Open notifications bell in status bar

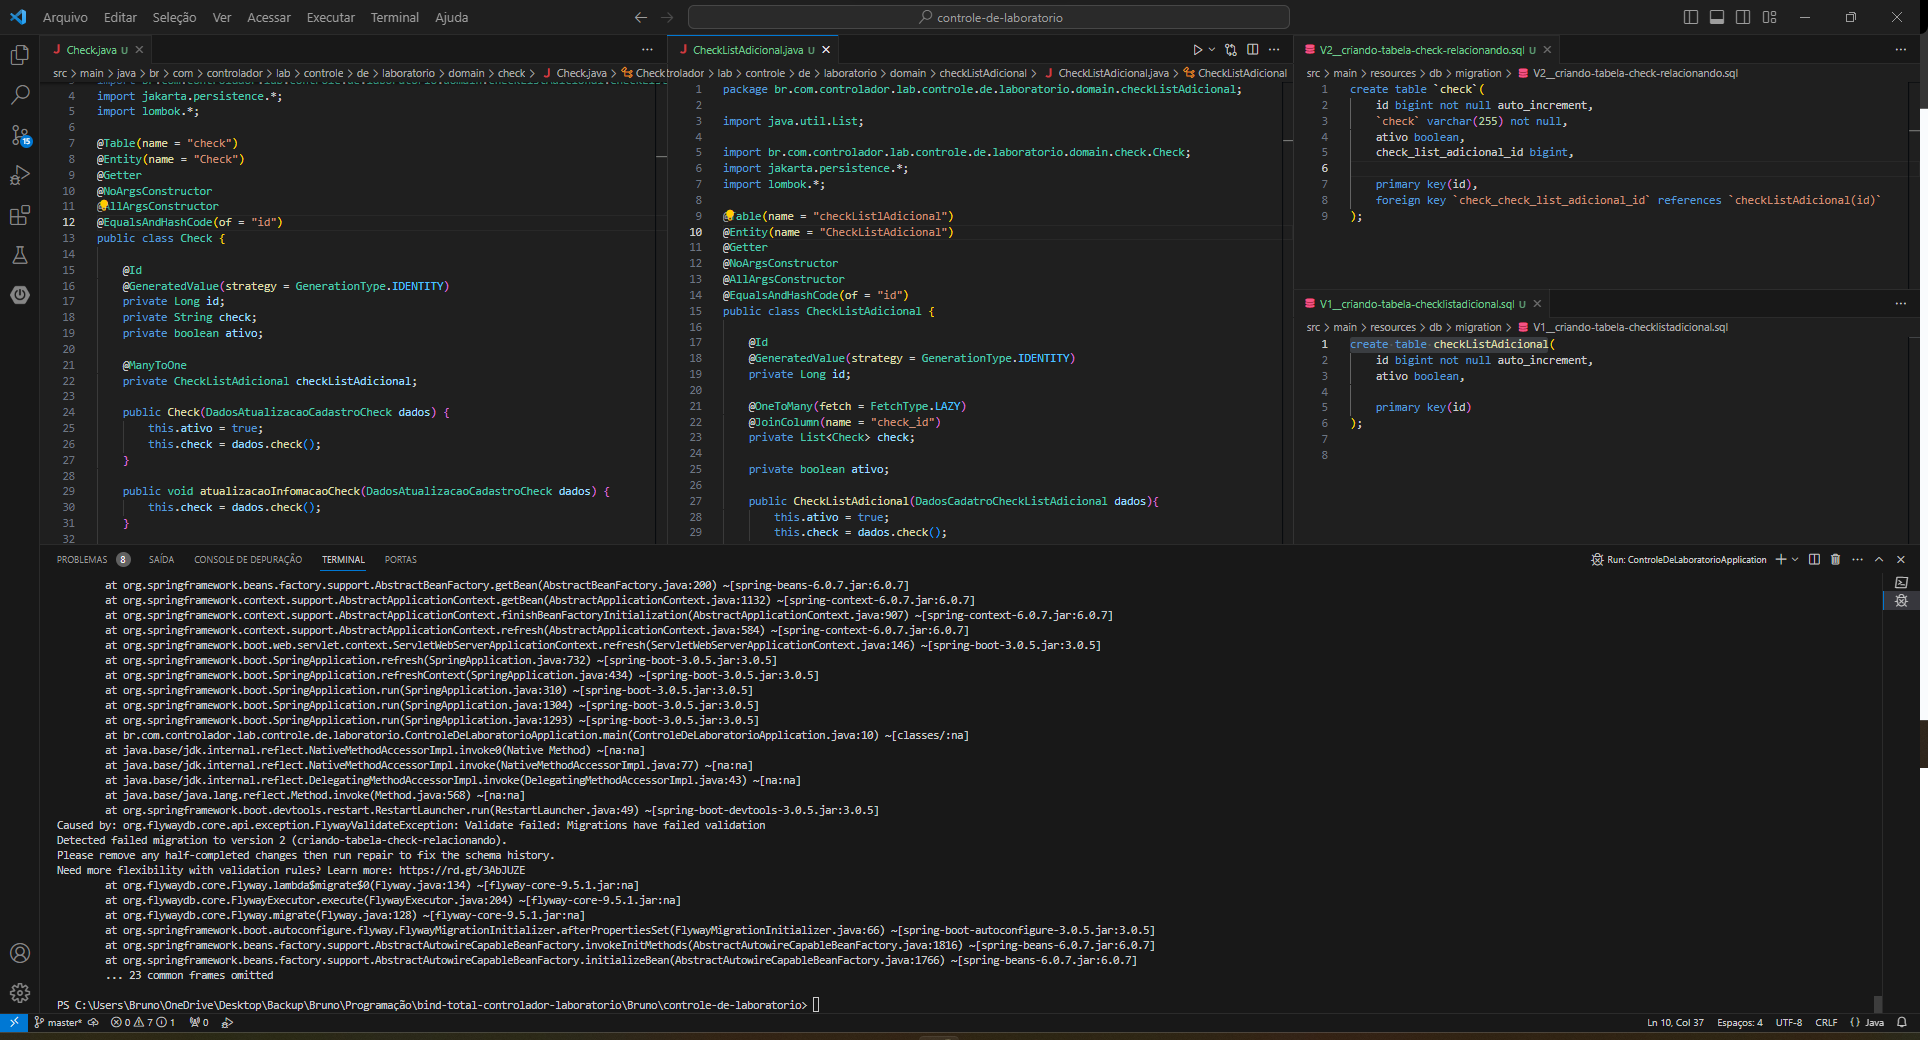pos(1902,1022)
